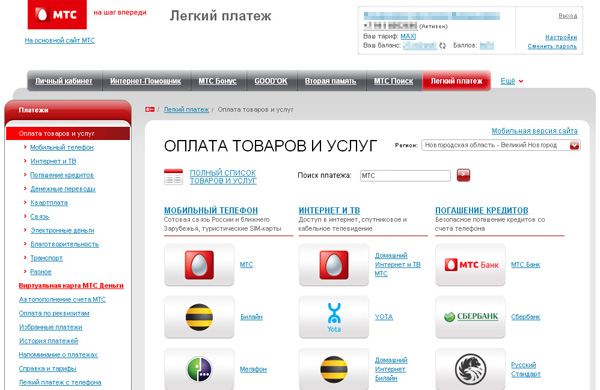The height and width of the screenshot is (390, 600).
Task: Open the Вторая память tab
Action: point(330,81)
